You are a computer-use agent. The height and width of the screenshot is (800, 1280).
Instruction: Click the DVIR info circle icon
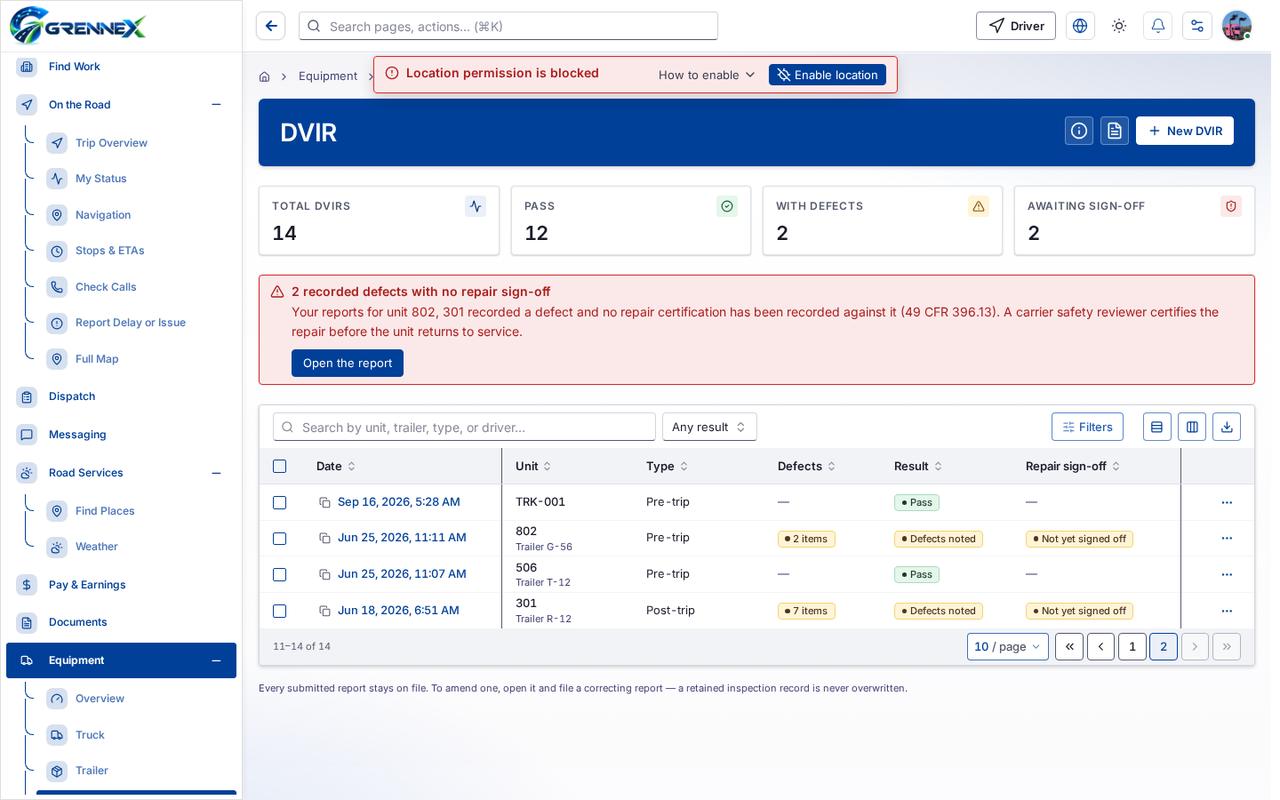[1079, 131]
